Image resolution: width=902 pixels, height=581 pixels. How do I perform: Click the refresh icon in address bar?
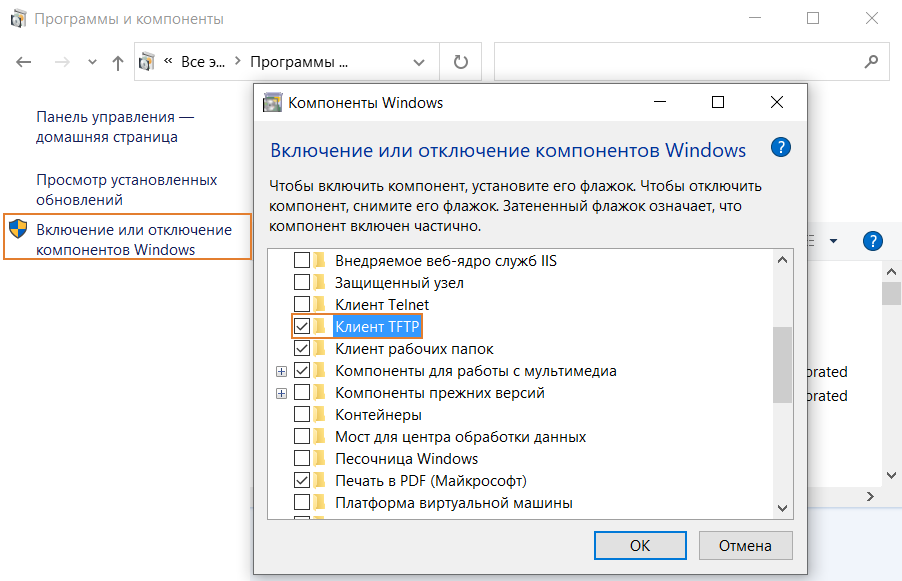point(460,62)
